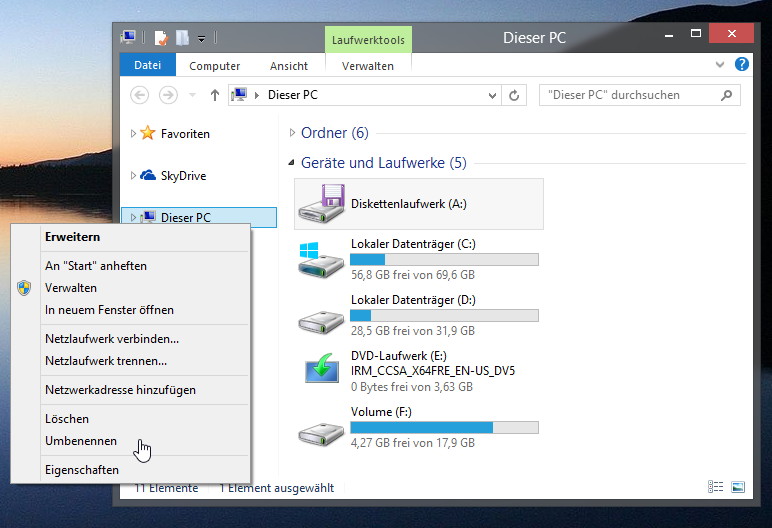This screenshot has width=772, height=528.
Task: Expand the SkyDrive tree node arrow
Action: (133, 175)
